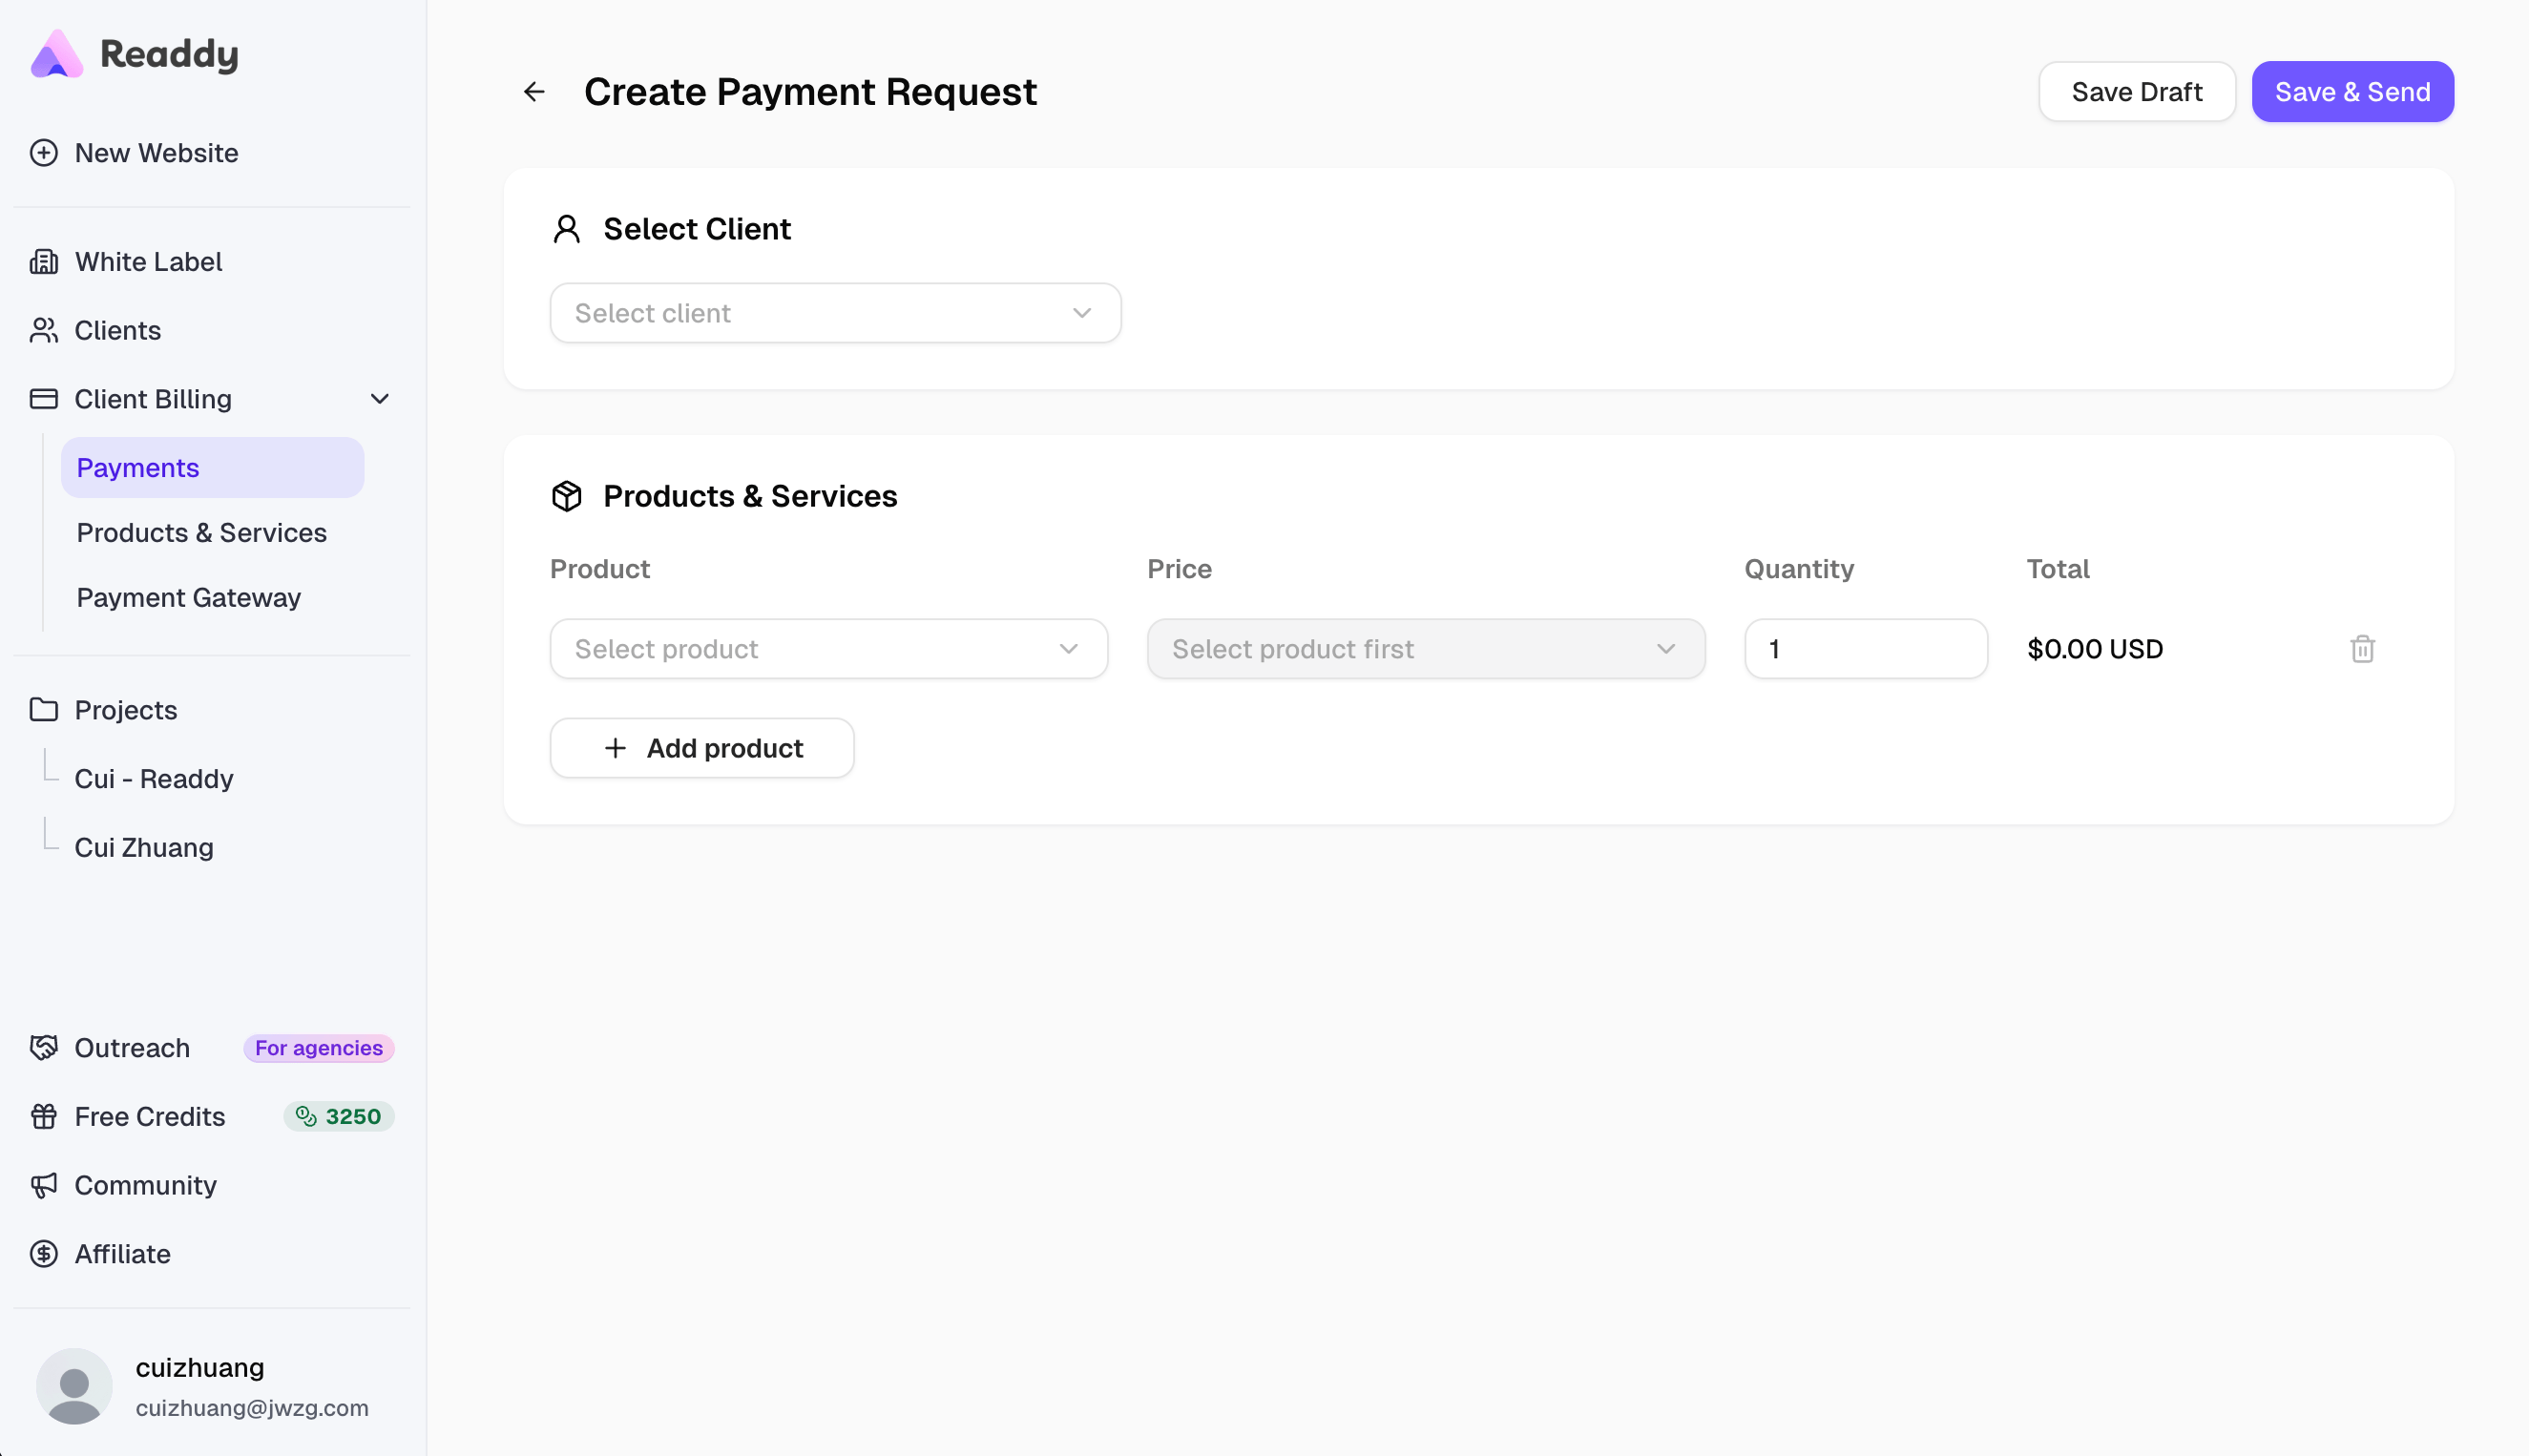Delete the product row with trash icon
Viewport: 2529px width, 1456px height.
(x=2363, y=649)
